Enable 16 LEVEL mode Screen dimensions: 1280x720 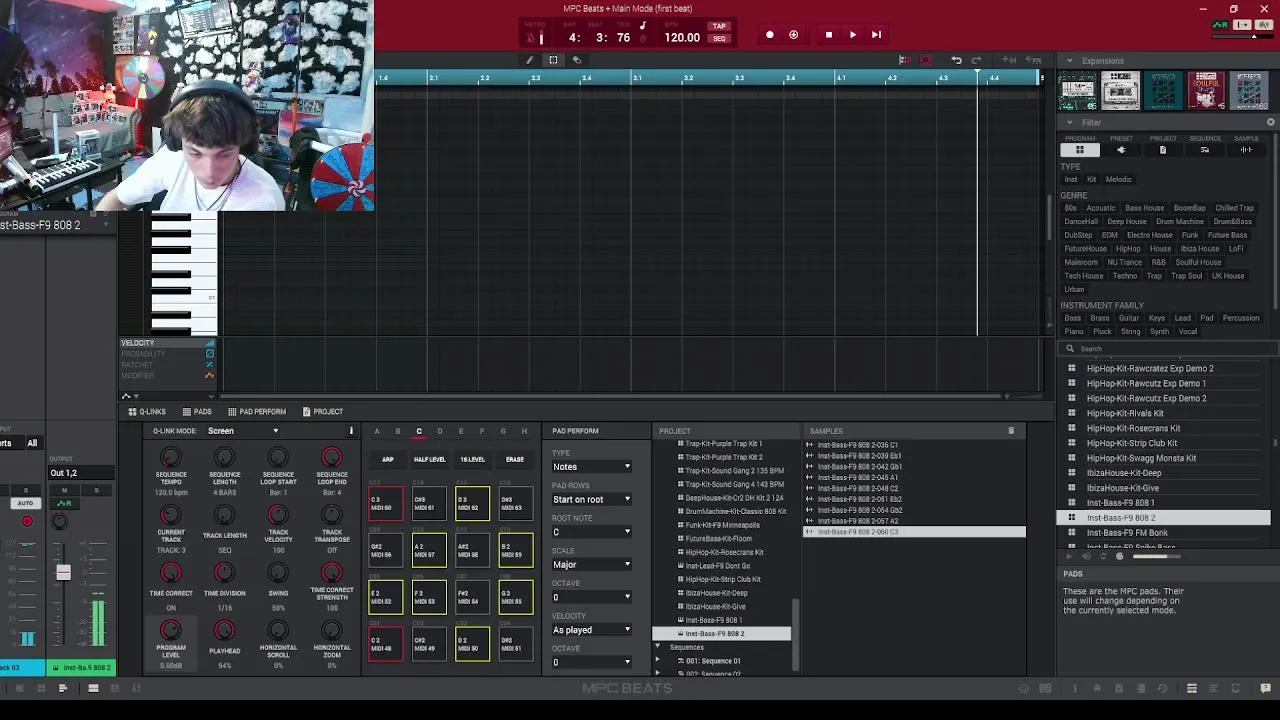click(472, 460)
